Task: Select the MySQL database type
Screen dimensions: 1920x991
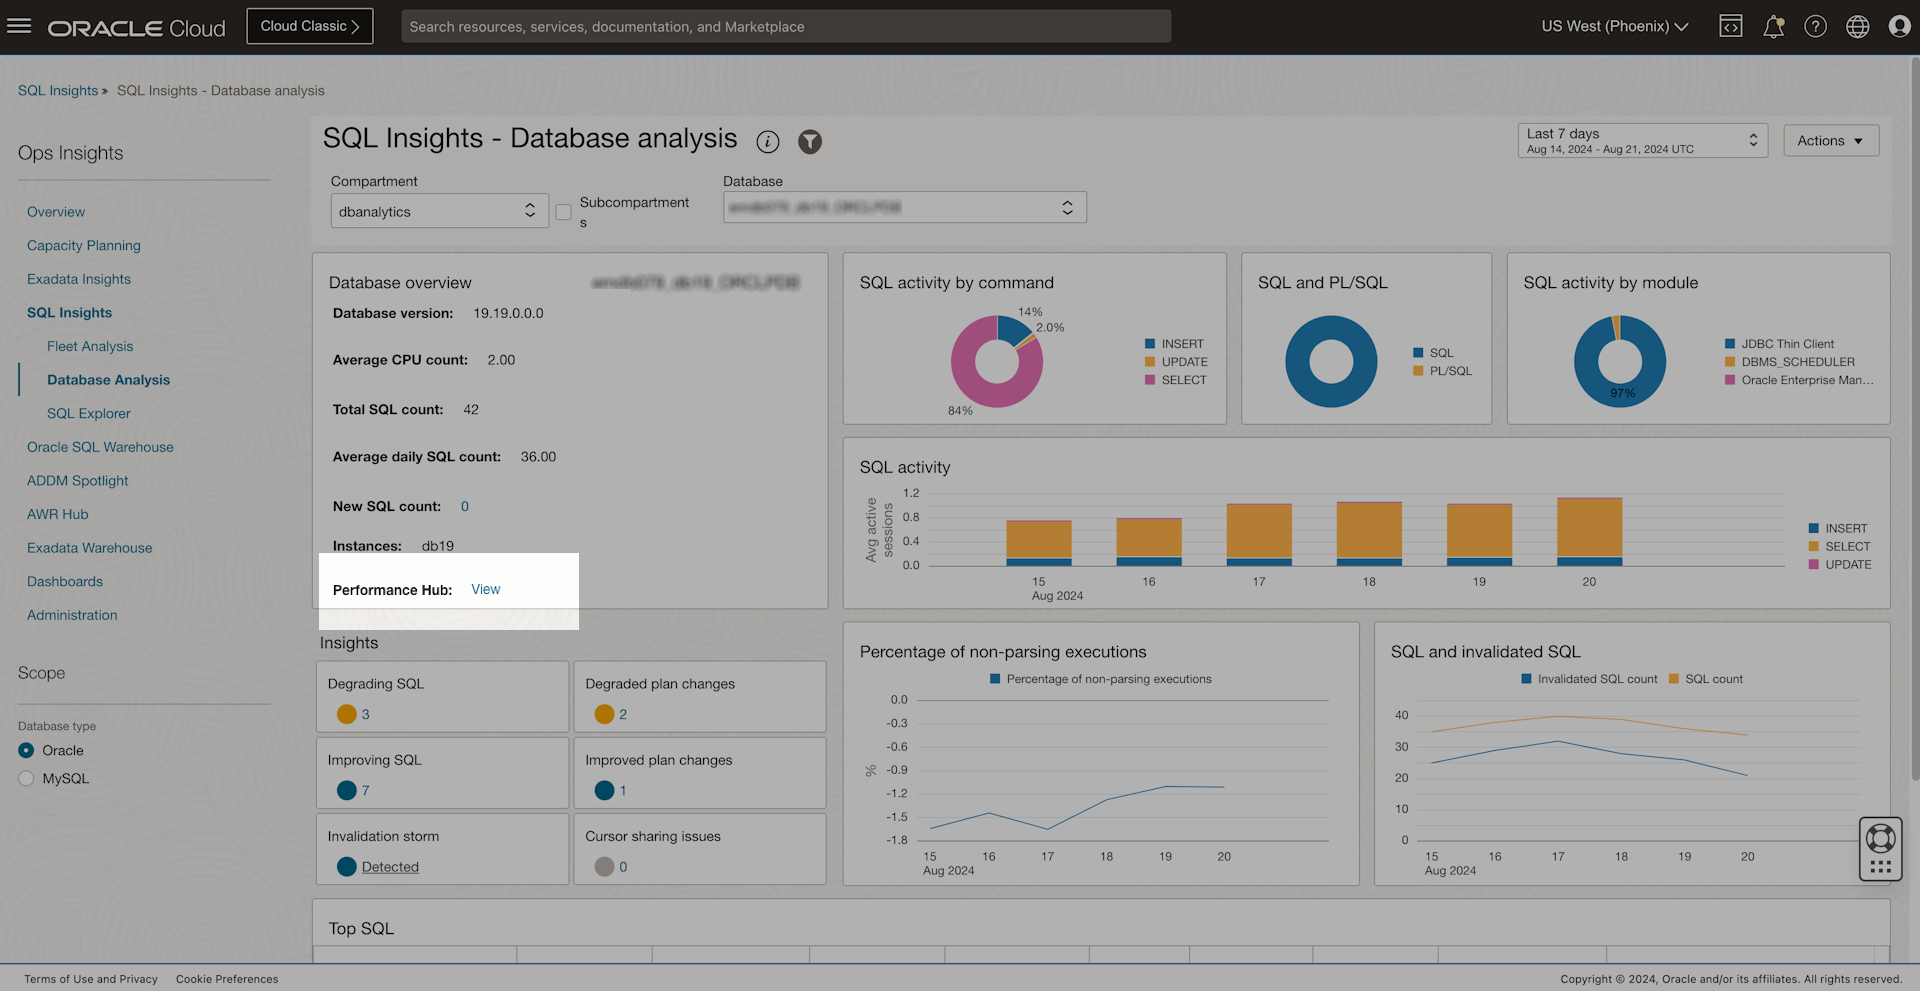Action: tap(26, 779)
